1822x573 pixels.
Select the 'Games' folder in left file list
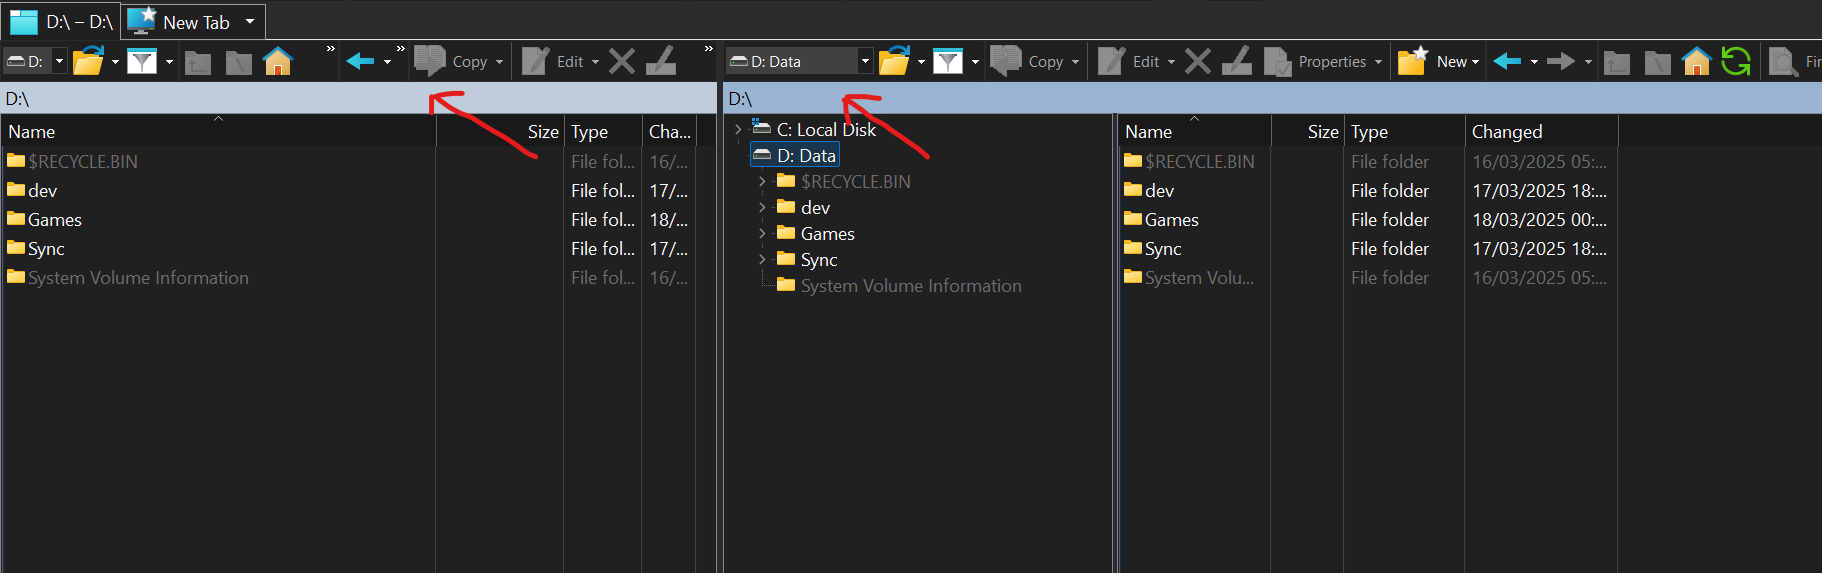click(55, 220)
